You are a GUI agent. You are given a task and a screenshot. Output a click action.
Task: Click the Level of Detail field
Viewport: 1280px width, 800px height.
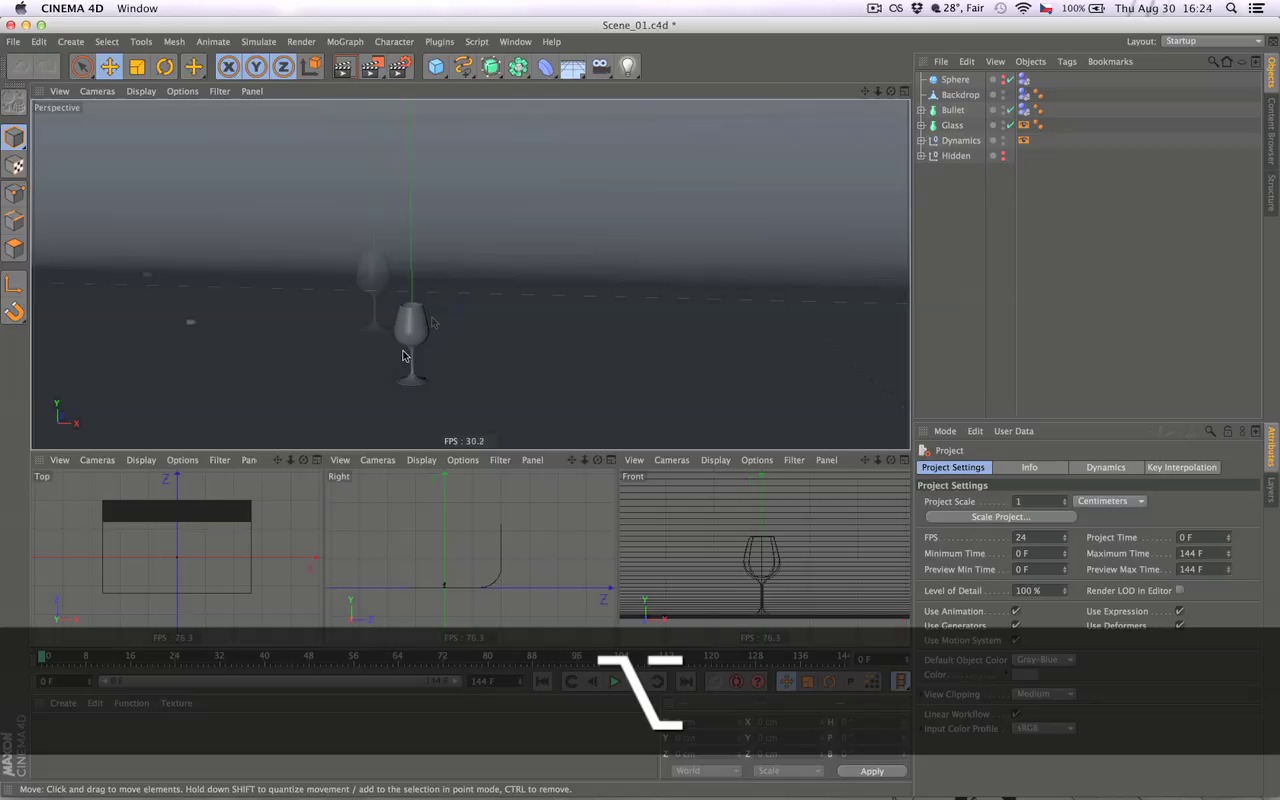[1040, 590]
